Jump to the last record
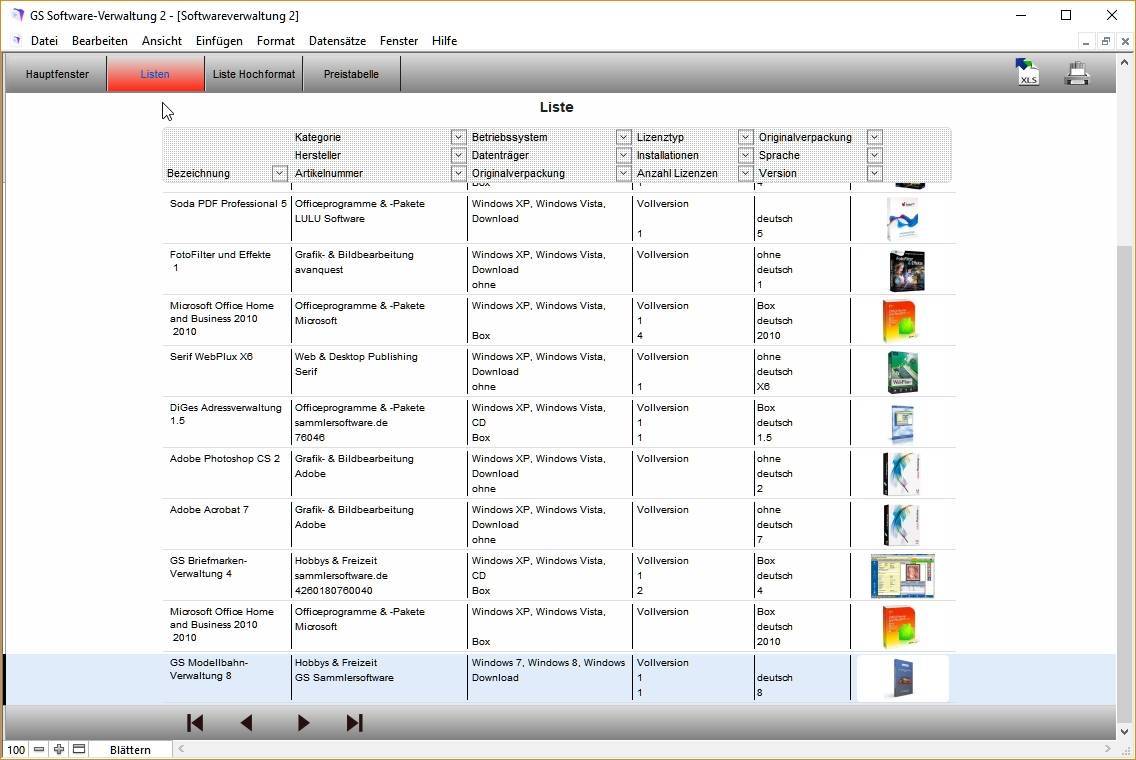The image size is (1136, 760). point(354,723)
